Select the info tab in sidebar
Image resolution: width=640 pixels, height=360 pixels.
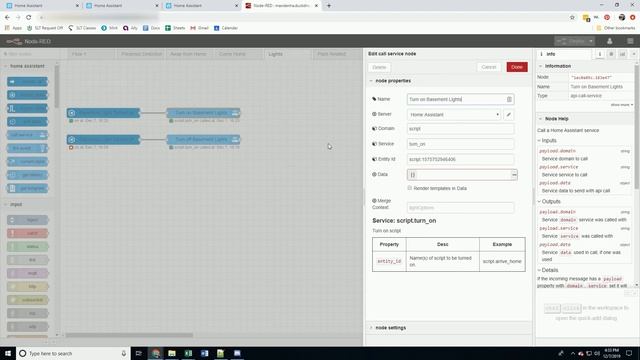click(x=563, y=54)
